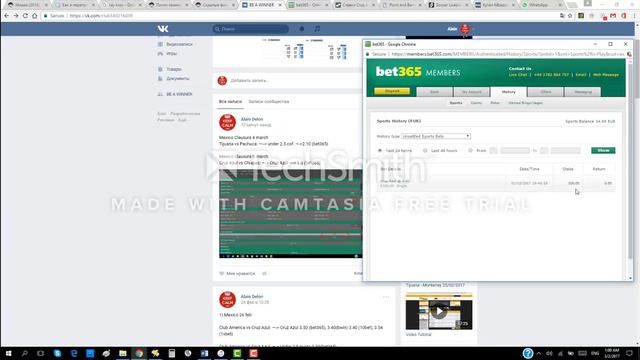Click the green Show button
This screenshot has height=360, width=640.
[603, 151]
